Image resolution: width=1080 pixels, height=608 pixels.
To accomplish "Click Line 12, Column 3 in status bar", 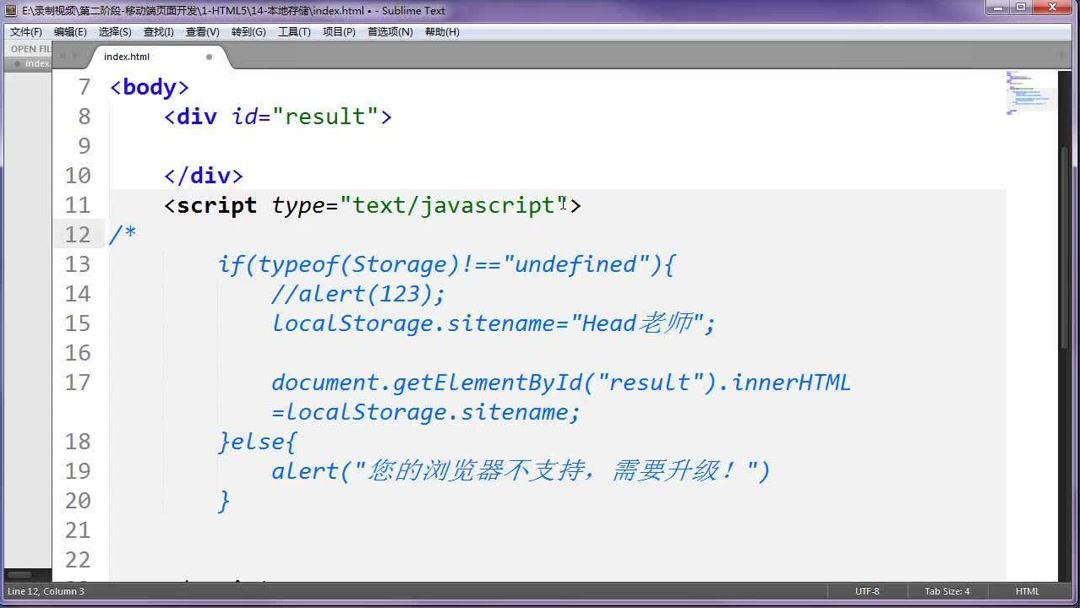I will point(45,591).
